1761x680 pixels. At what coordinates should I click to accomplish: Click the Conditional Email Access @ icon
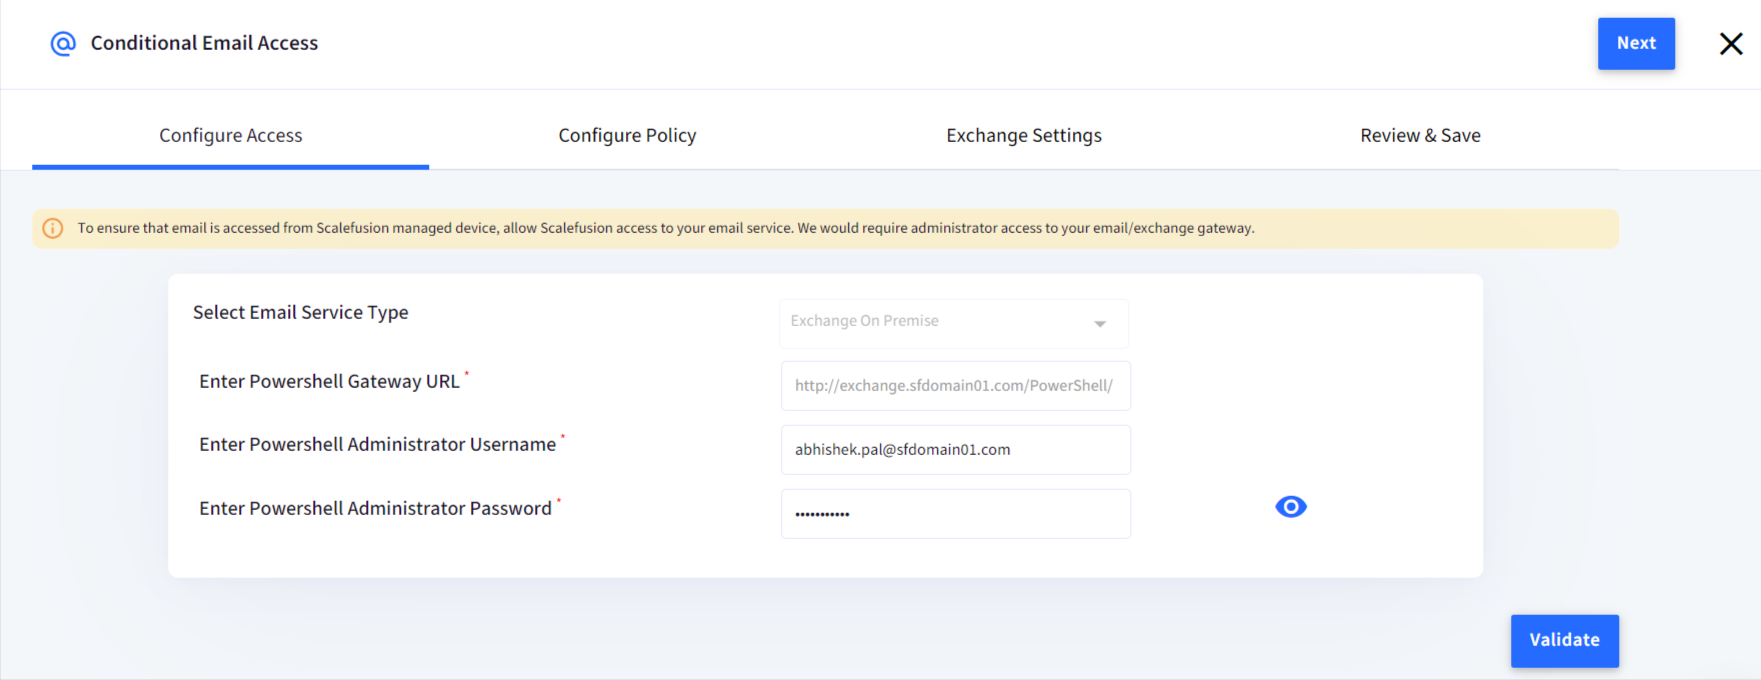point(63,44)
